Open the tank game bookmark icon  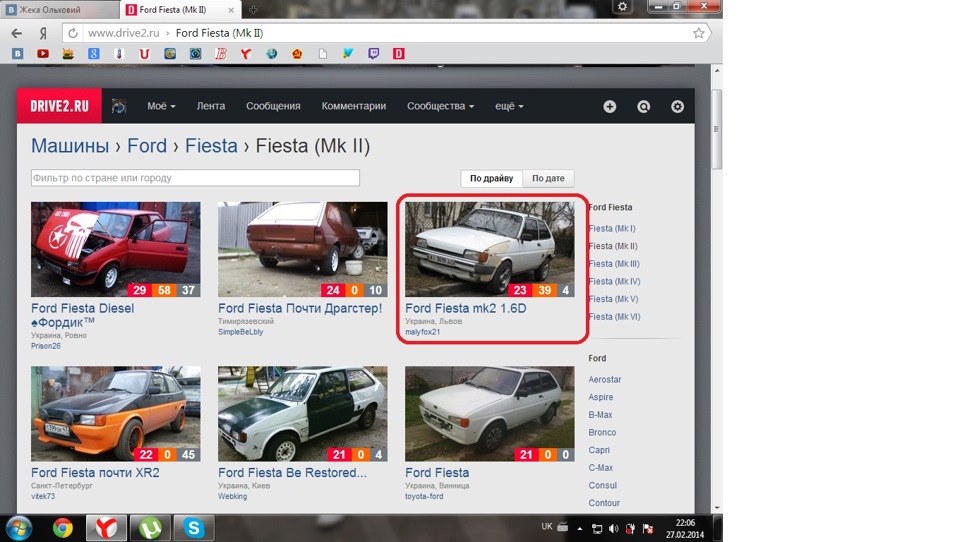(68, 54)
